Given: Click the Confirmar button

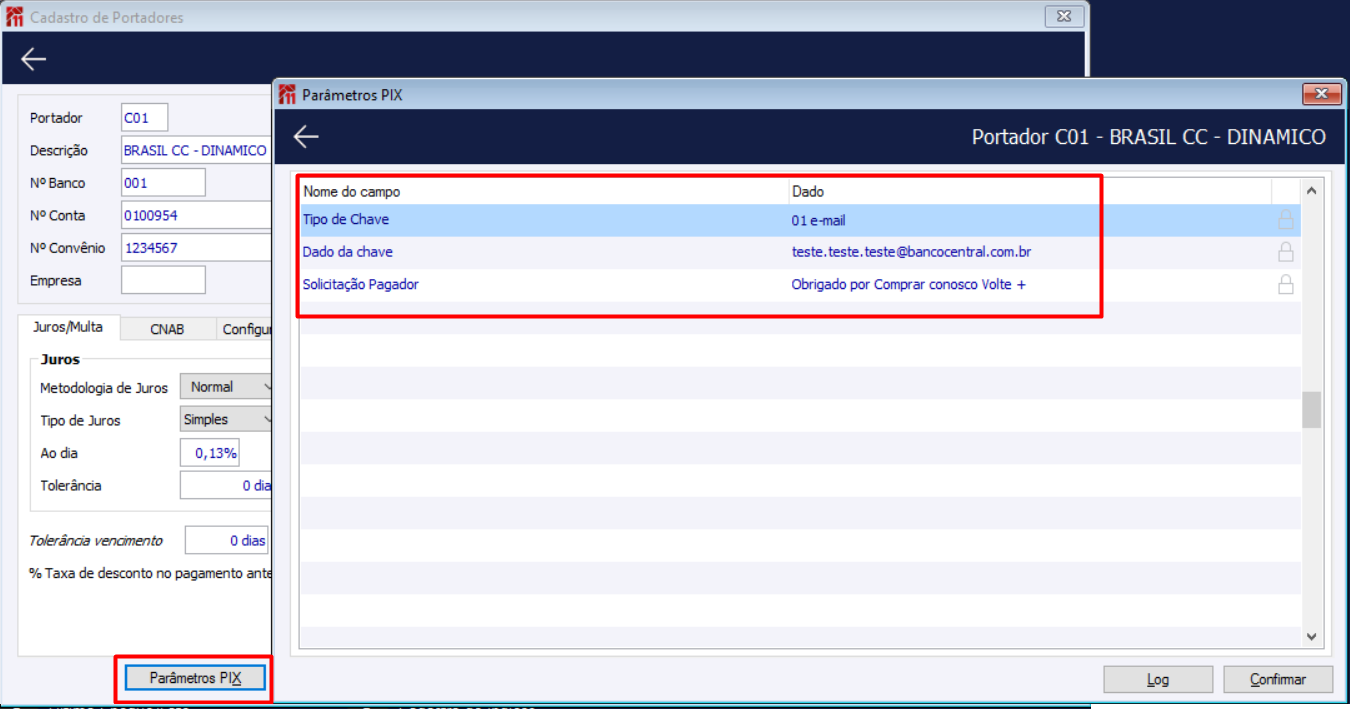Looking at the screenshot, I should 1278,679.
